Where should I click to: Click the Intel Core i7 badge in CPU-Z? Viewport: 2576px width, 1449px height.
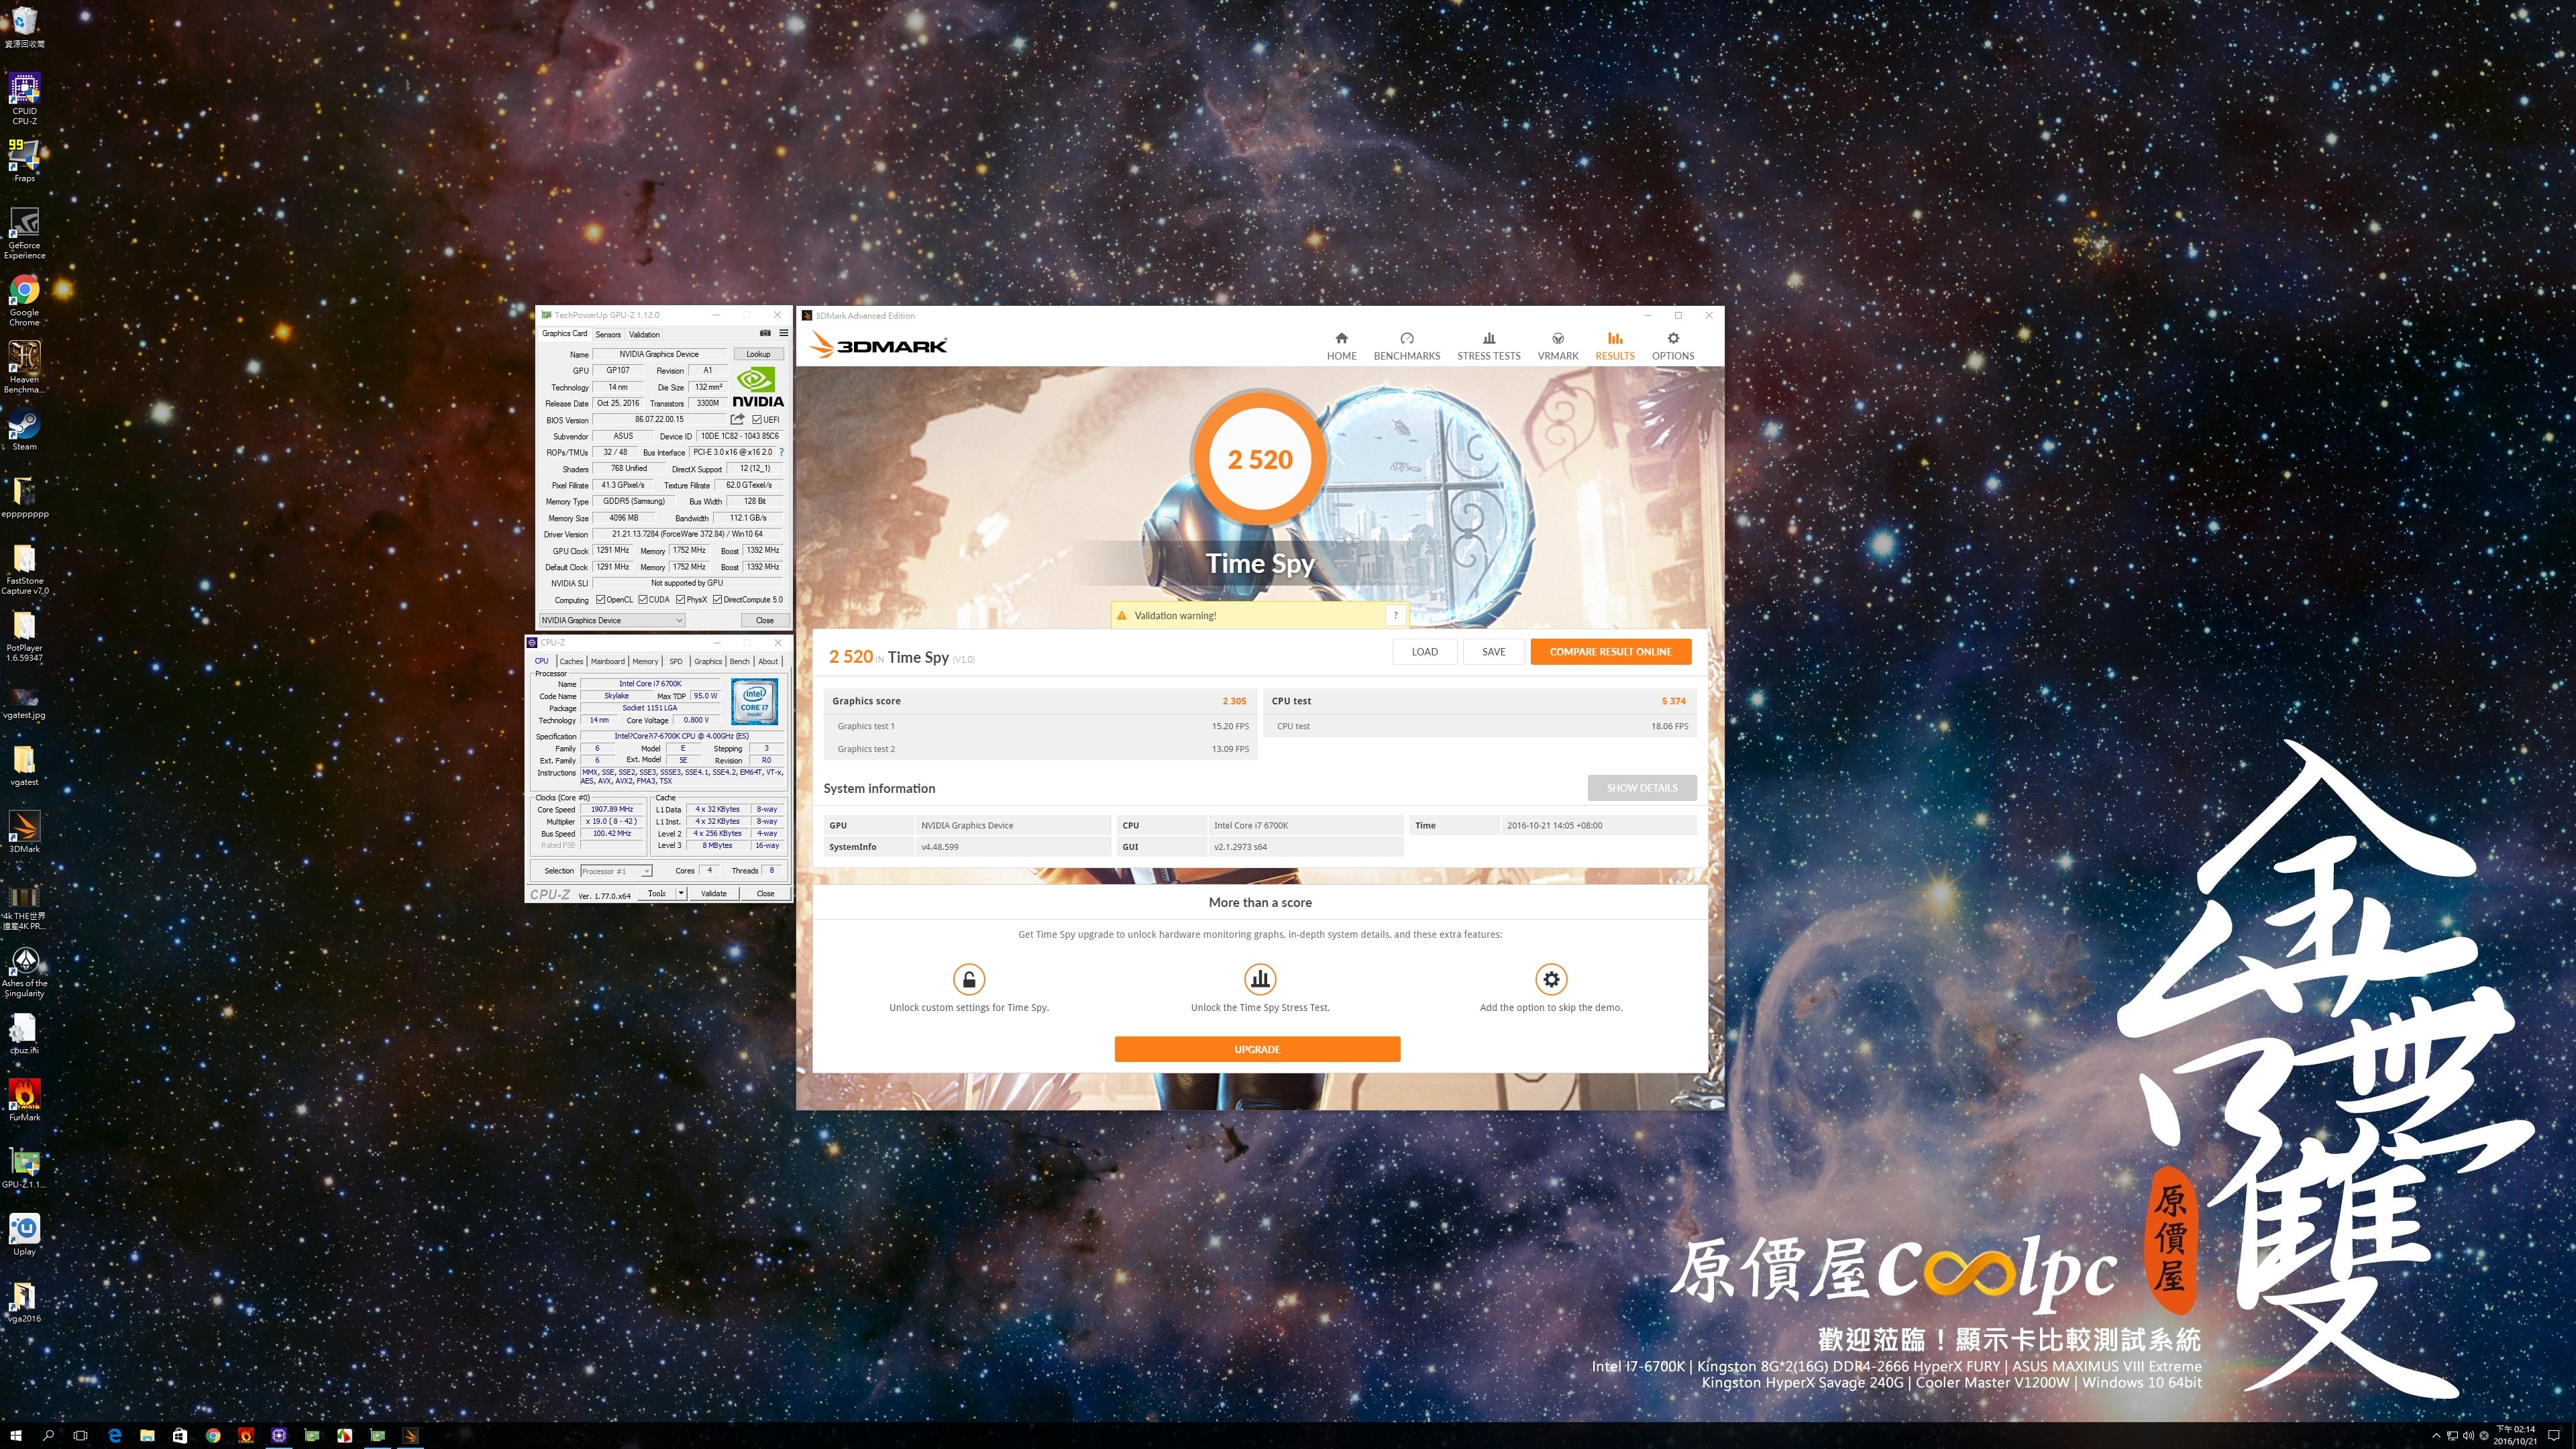click(x=754, y=701)
